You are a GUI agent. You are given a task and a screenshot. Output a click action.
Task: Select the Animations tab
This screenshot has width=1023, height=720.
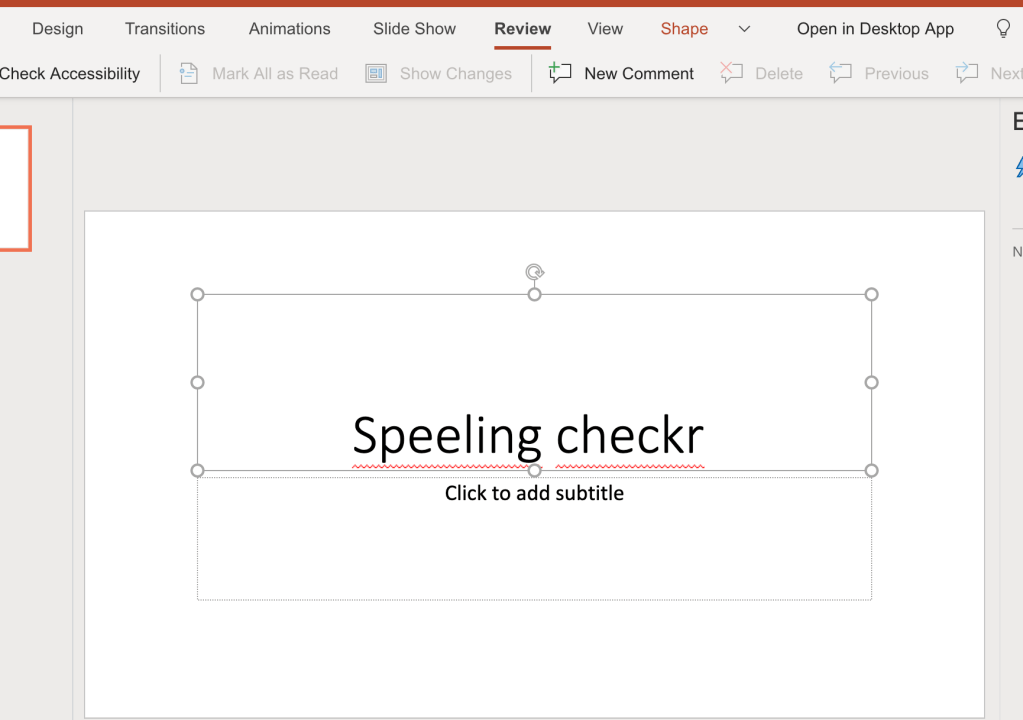(x=289, y=29)
